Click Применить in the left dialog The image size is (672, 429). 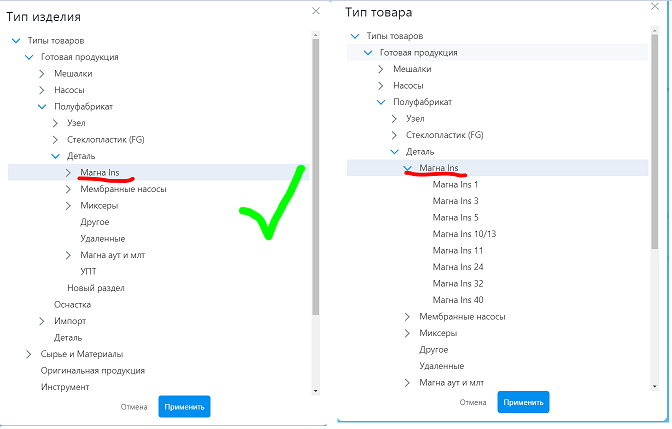[184, 406]
